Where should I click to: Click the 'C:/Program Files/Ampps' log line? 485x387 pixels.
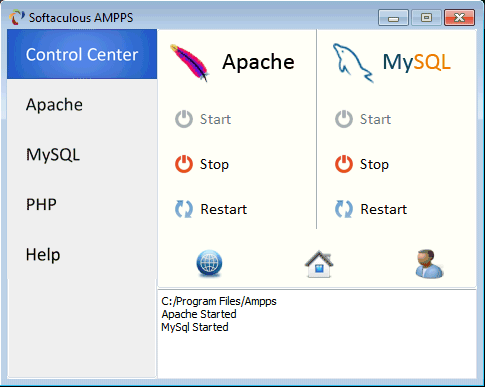219,301
